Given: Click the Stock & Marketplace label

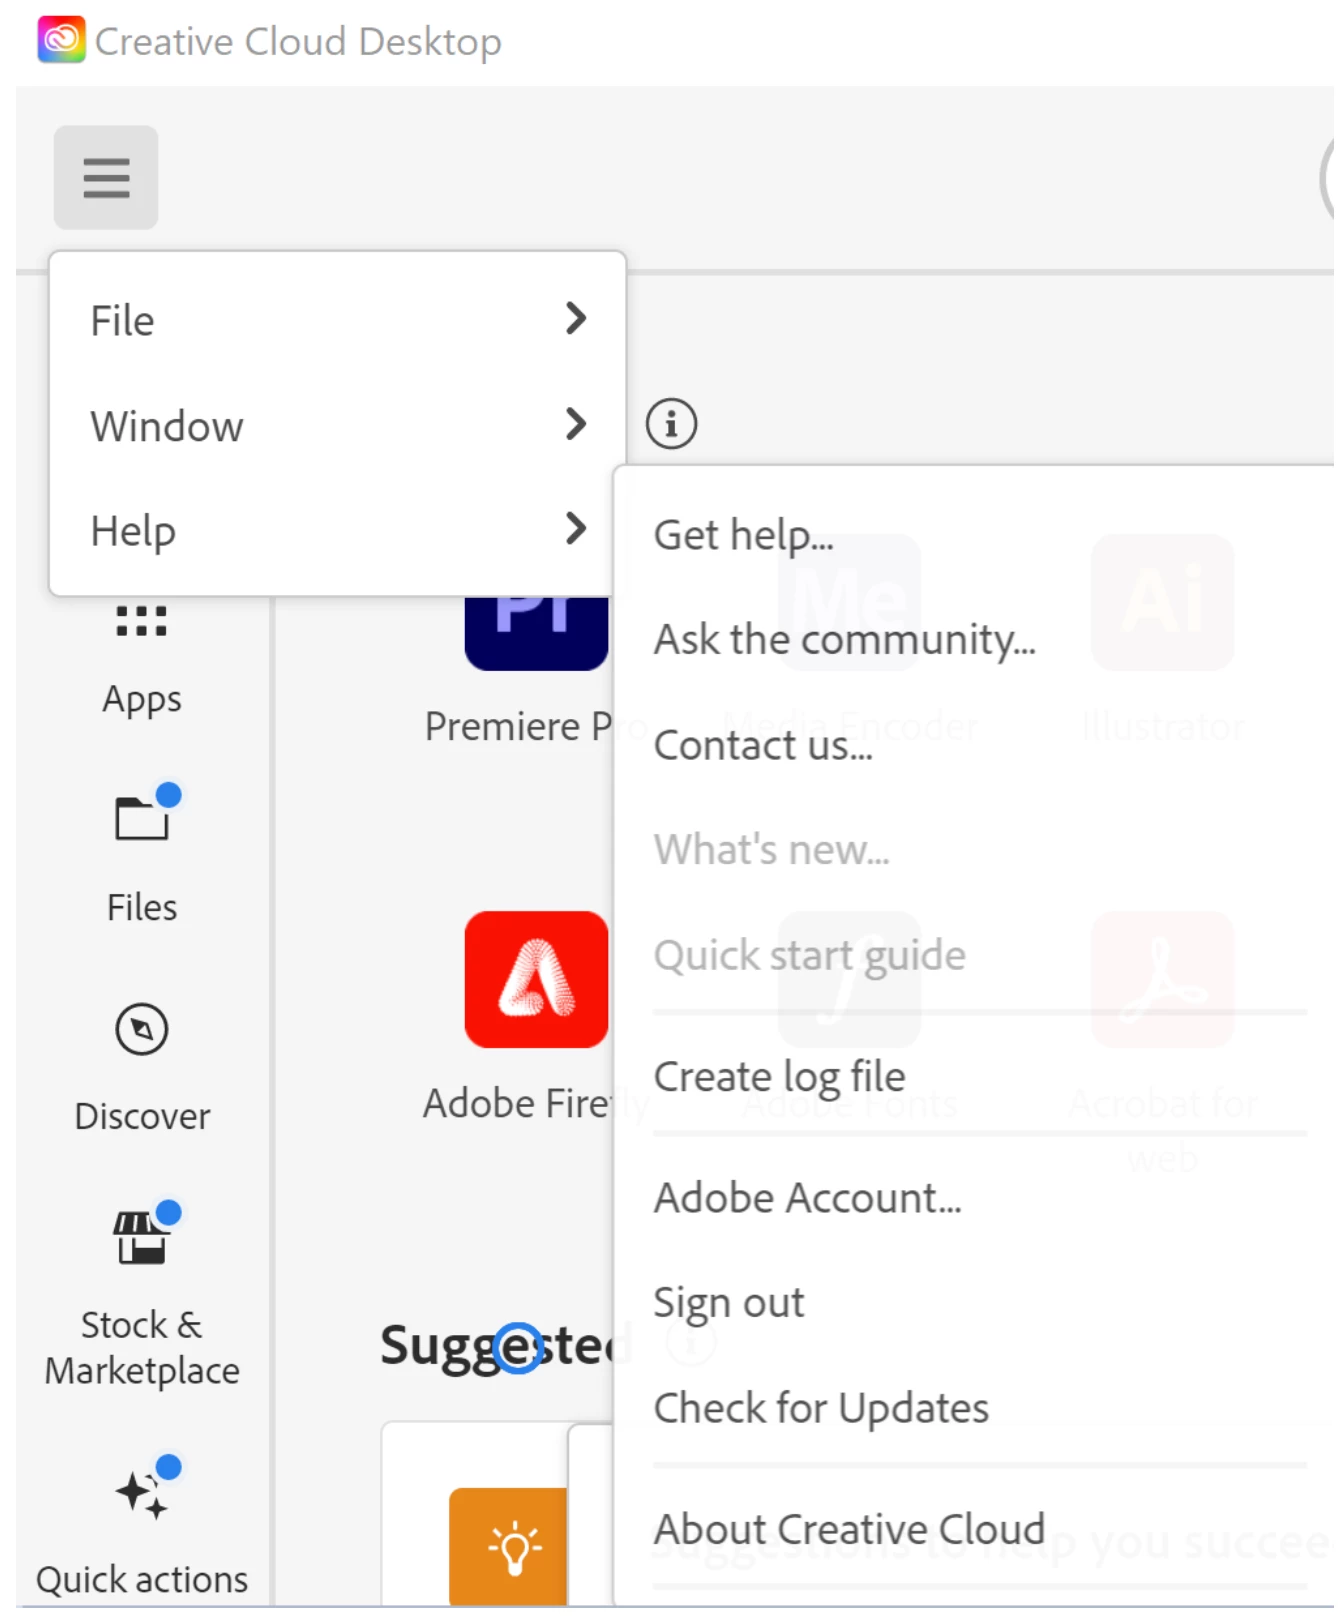Looking at the screenshot, I should click(x=142, y=1348).
